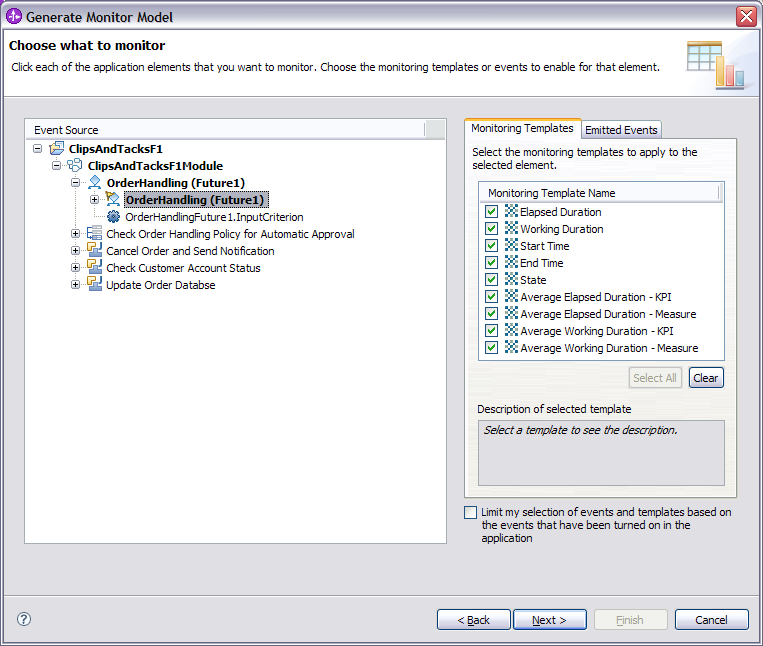Select the 'Average Working Duration - Measure' label
This screenshot has width=763, height=646.
click(x=609, y=348)
